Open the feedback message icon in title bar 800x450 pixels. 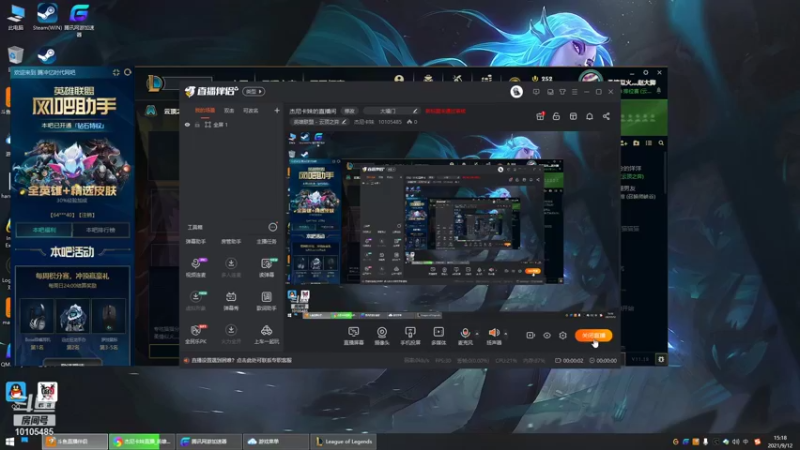pos(536,92)
